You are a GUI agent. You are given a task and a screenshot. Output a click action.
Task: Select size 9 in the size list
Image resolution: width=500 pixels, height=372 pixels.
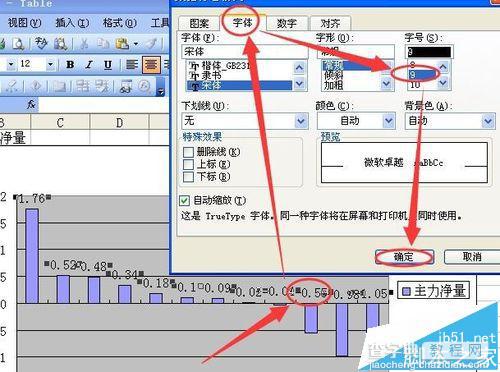click(421, 74)
